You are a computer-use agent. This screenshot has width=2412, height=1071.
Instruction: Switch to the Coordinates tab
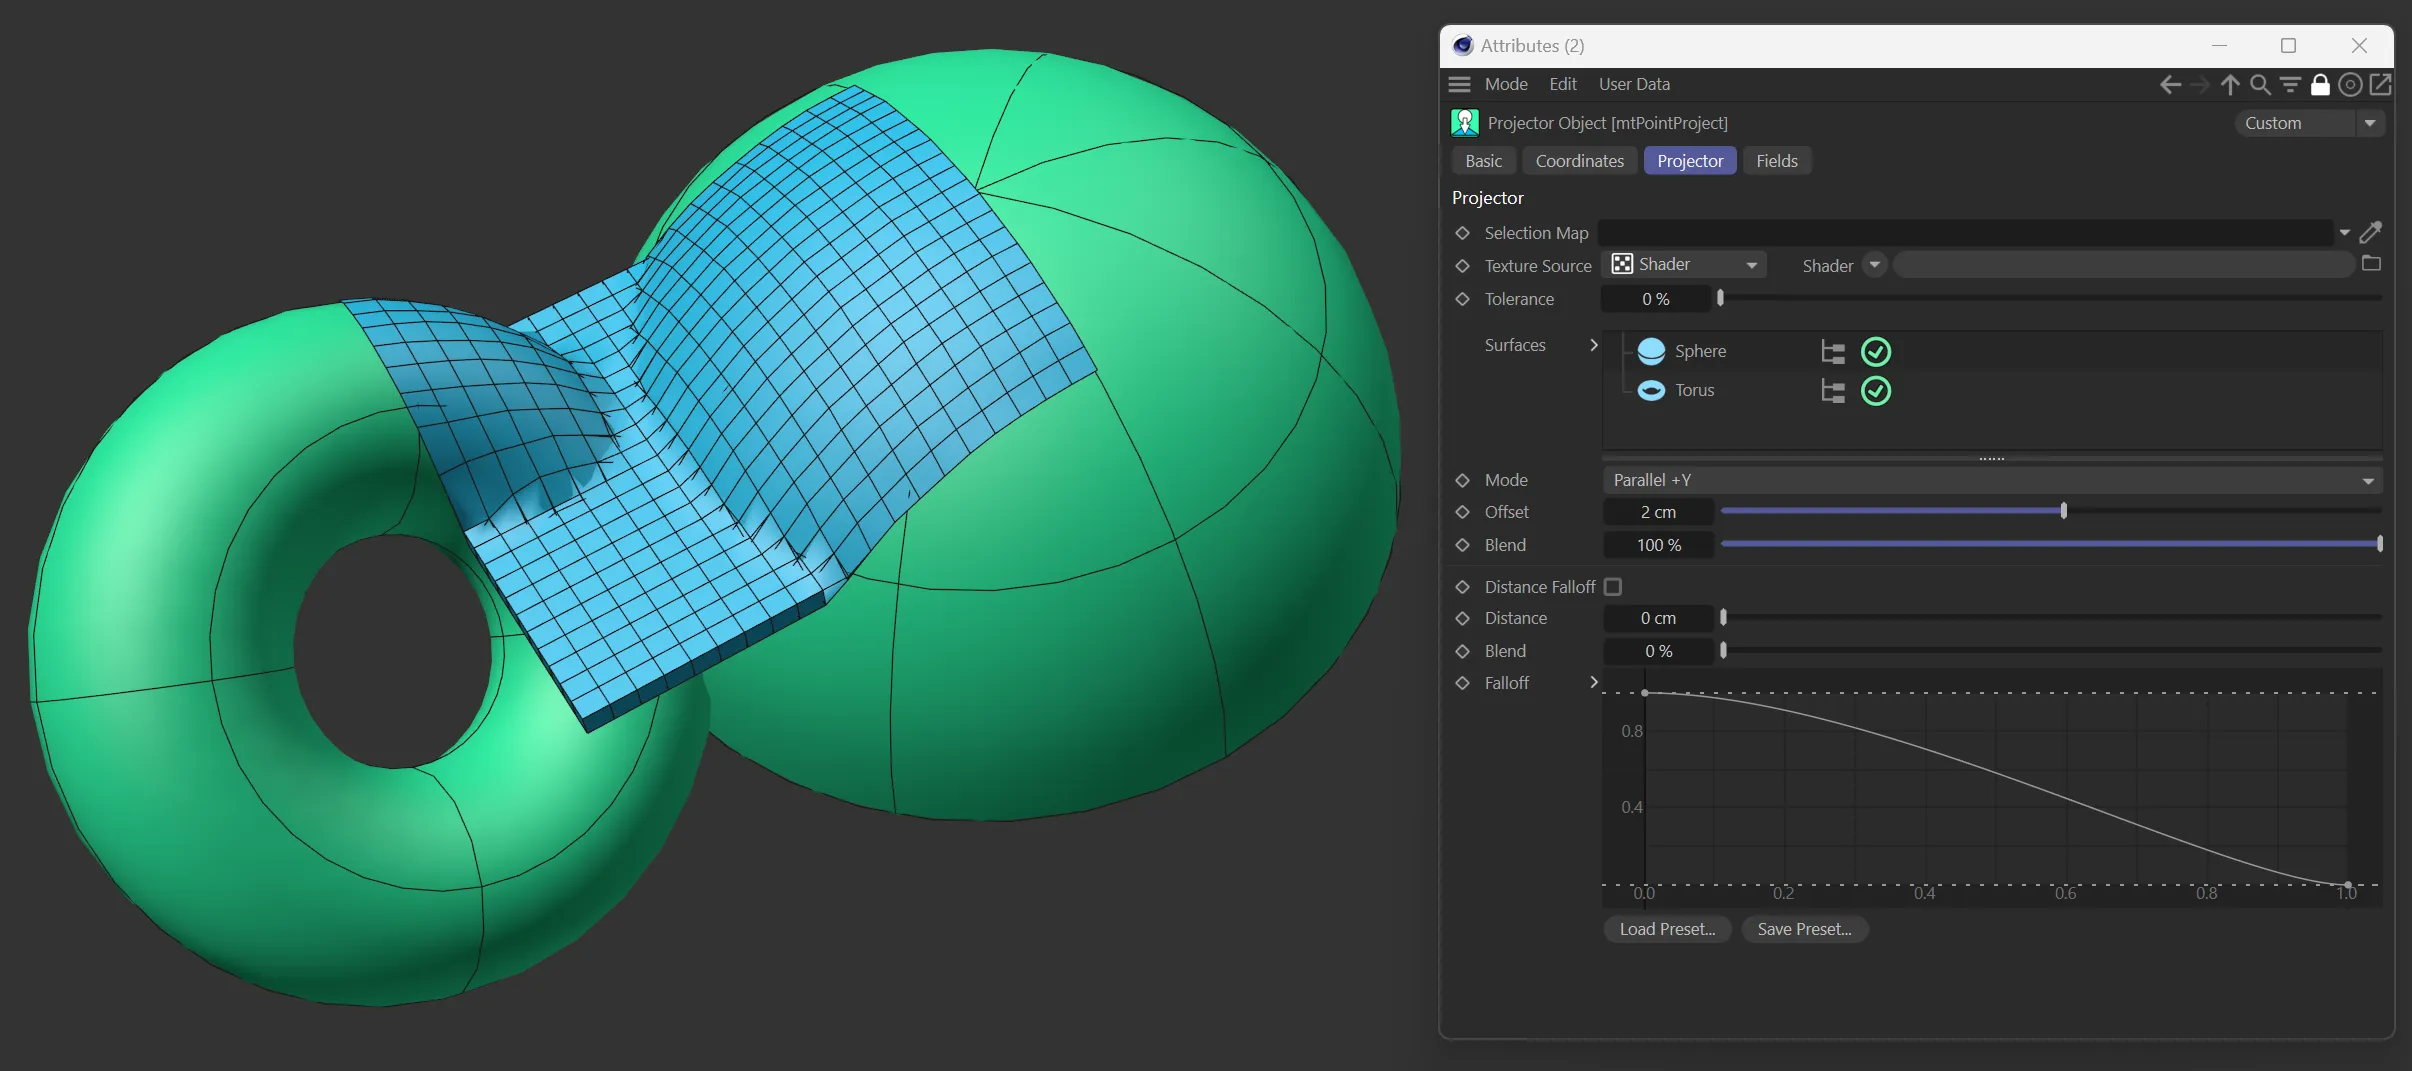coord(1579,161)
